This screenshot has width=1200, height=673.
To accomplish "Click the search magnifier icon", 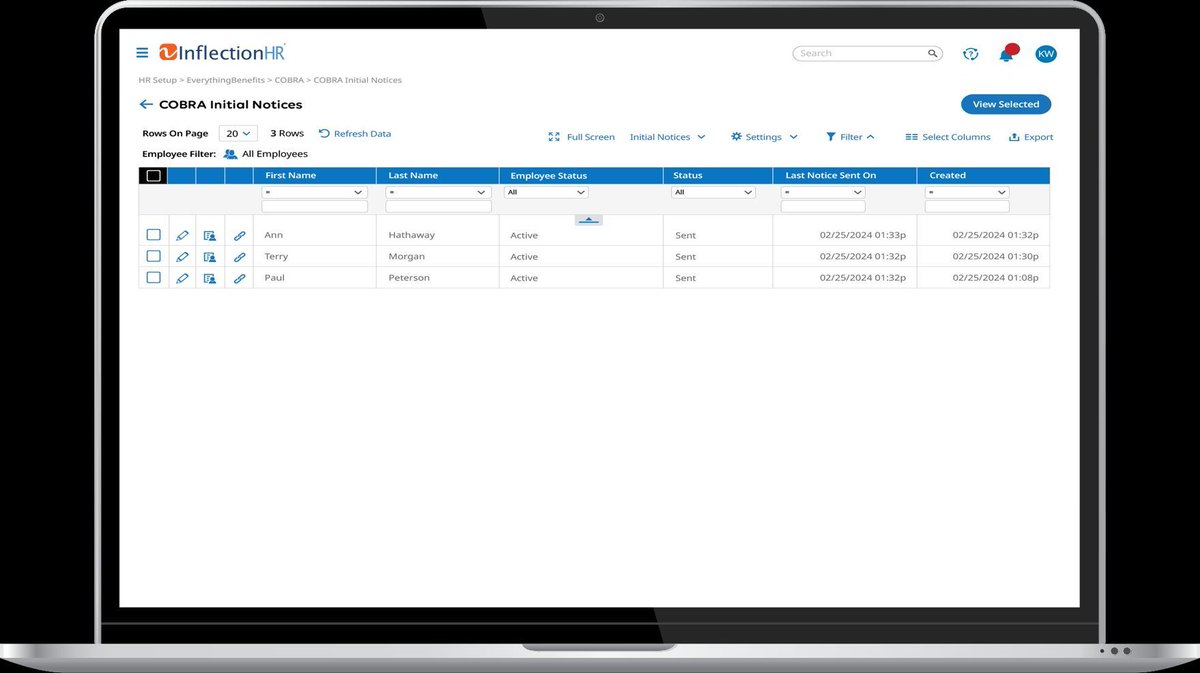I will pos(933,54).
